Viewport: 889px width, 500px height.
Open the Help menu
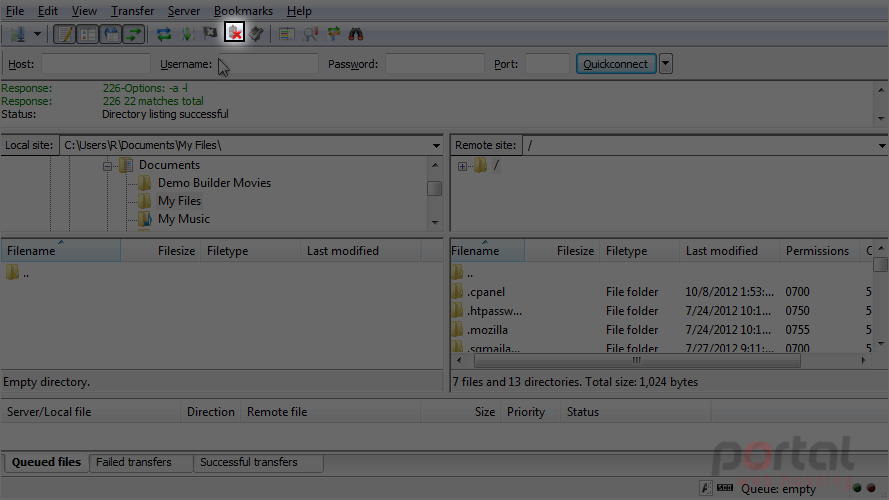point(299,11)
